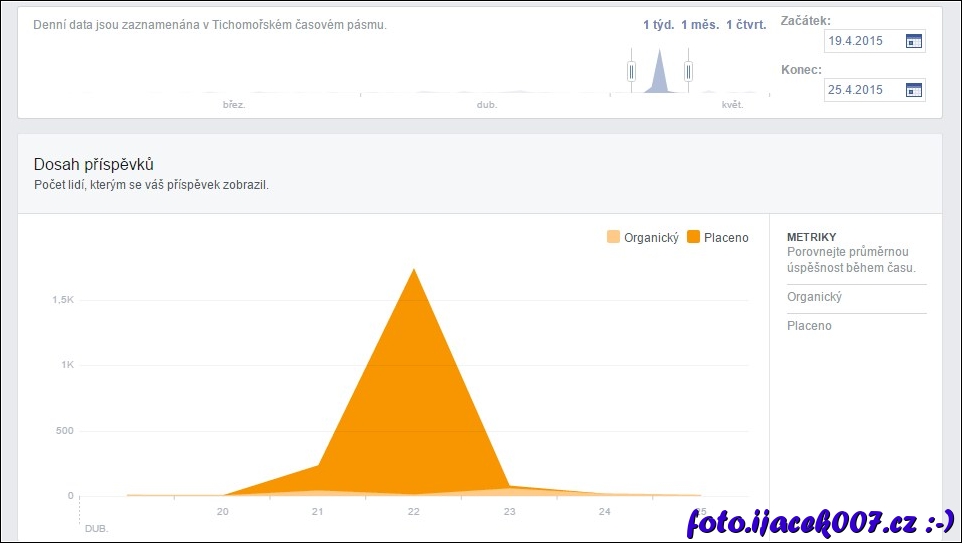Image resolution: width=962 pixels, height=543 pixels.
Task: Toggle Organický in the Metriky panel
Action: pos(815,297)
